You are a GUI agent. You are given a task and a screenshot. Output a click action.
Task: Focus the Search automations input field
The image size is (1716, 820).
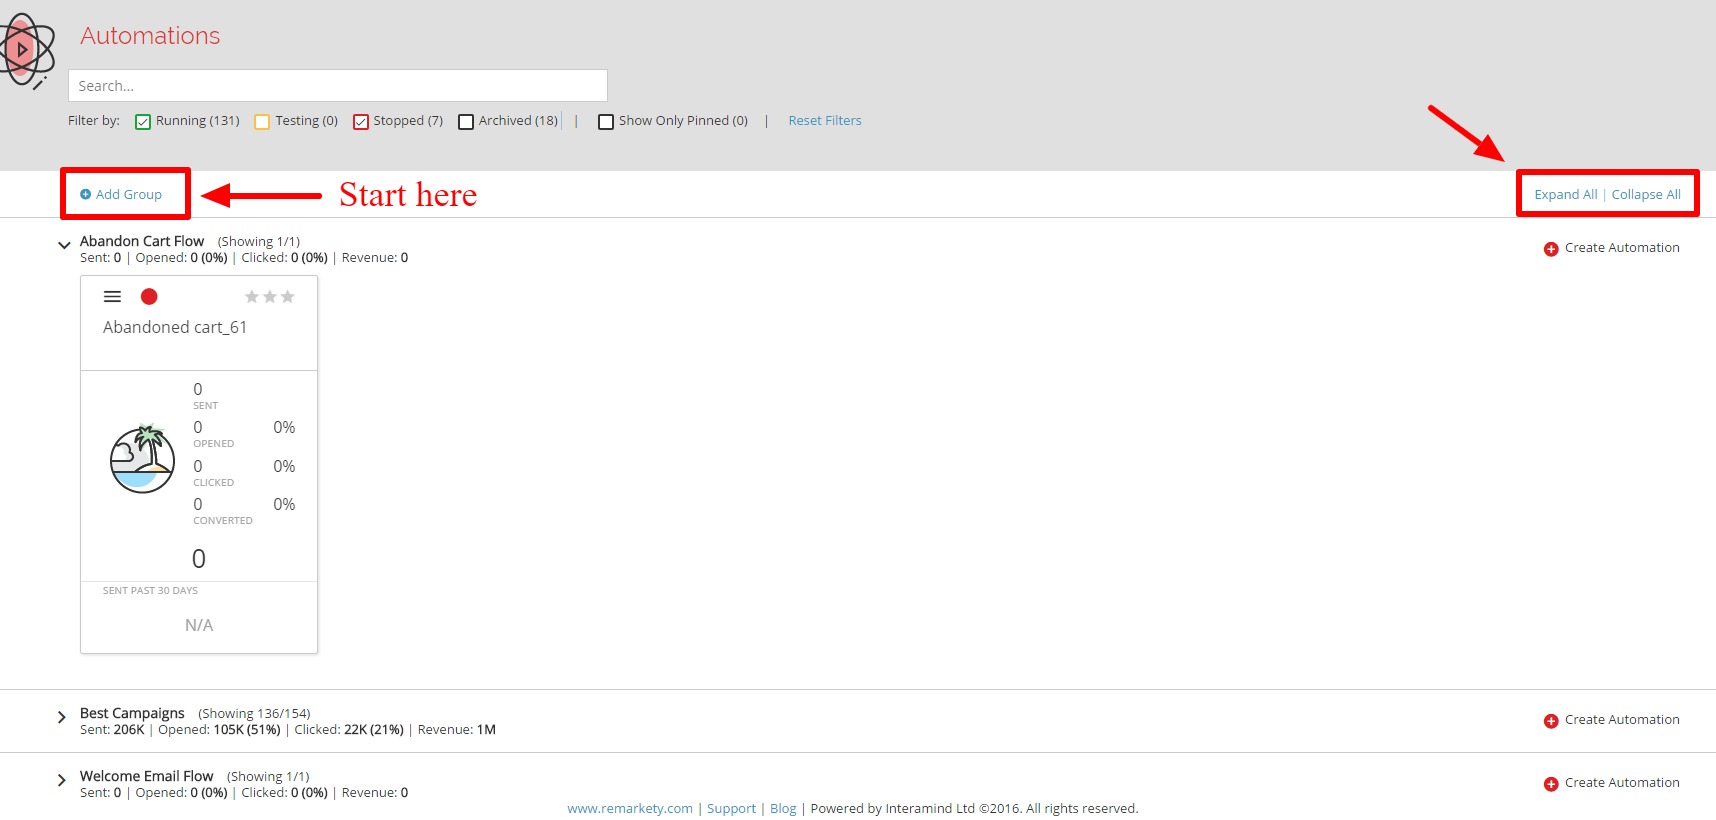338,86
